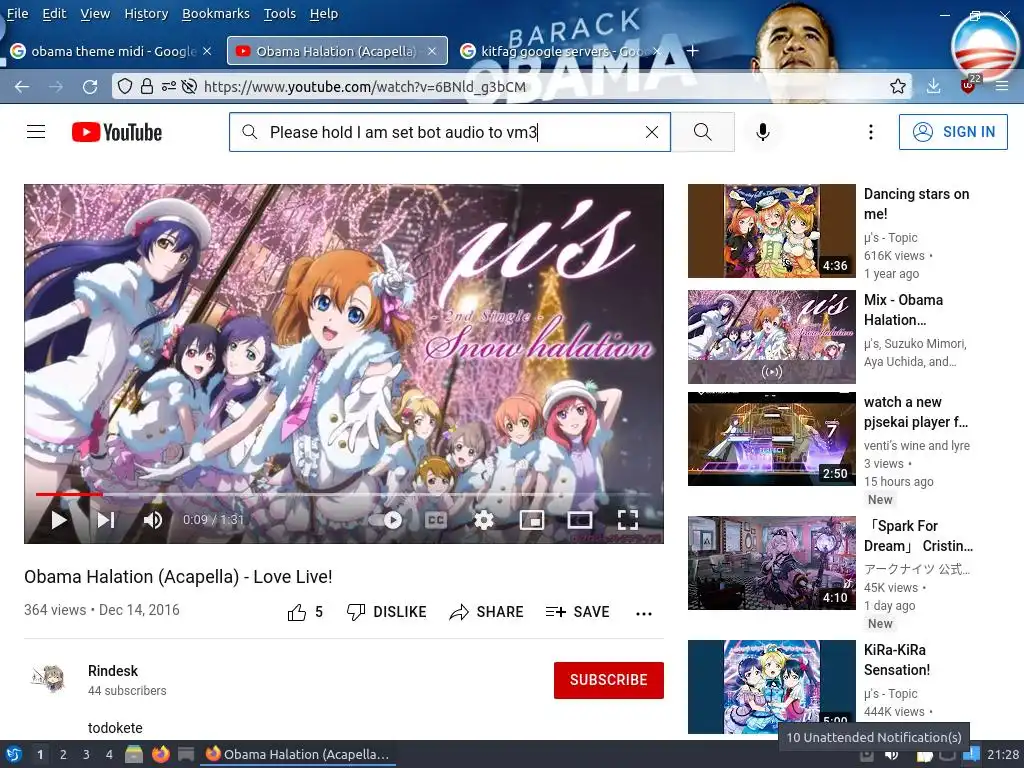Open 'watch a new pjsekai player' video thumbnail

771,438
